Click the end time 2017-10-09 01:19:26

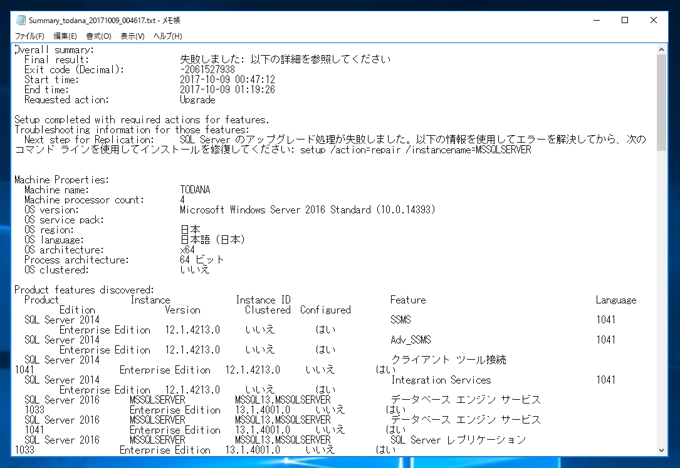coord(227,89)
